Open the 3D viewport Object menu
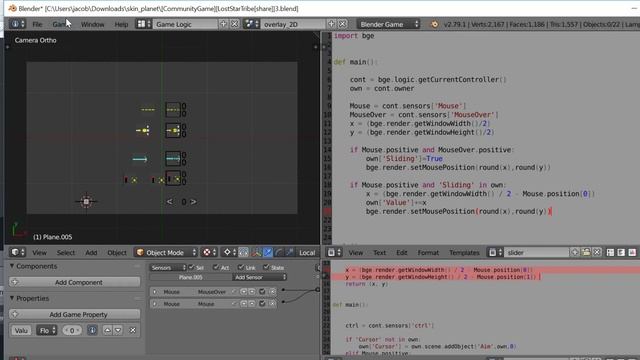This screenshot has width=640, height=360. click(117, 253)
